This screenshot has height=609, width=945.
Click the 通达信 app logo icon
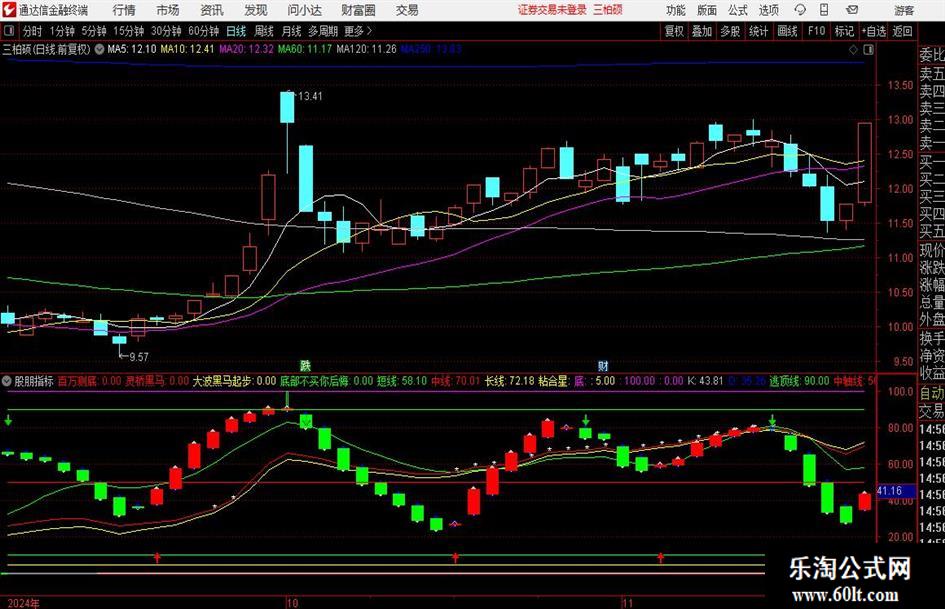point(9,10)
